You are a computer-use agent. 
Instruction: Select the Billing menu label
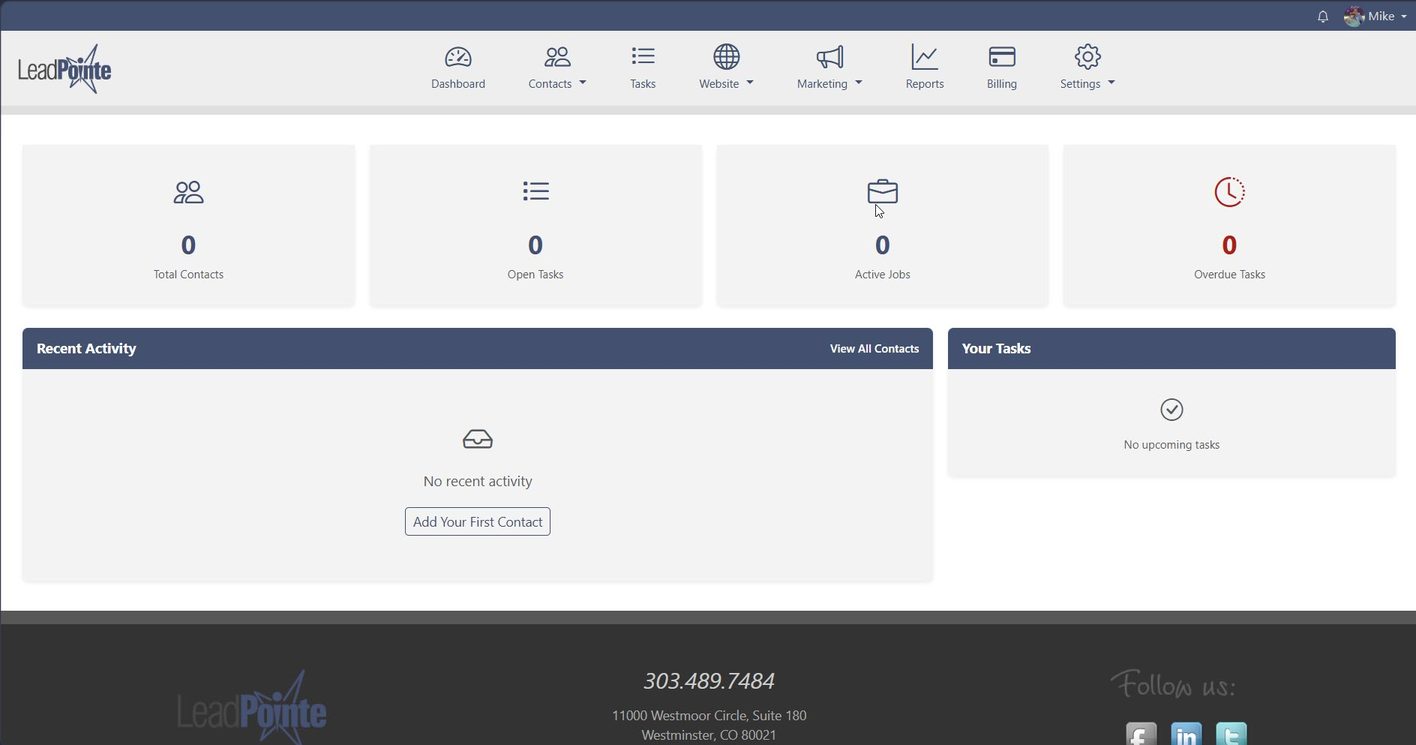[1002, 84]
